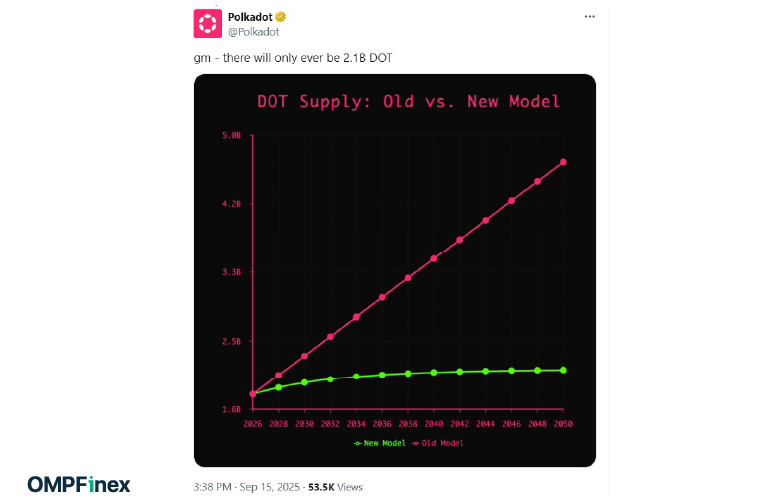Screen dimensions: 780x503
Task: Toggle New Model series in legend
Action: [380, 443]
